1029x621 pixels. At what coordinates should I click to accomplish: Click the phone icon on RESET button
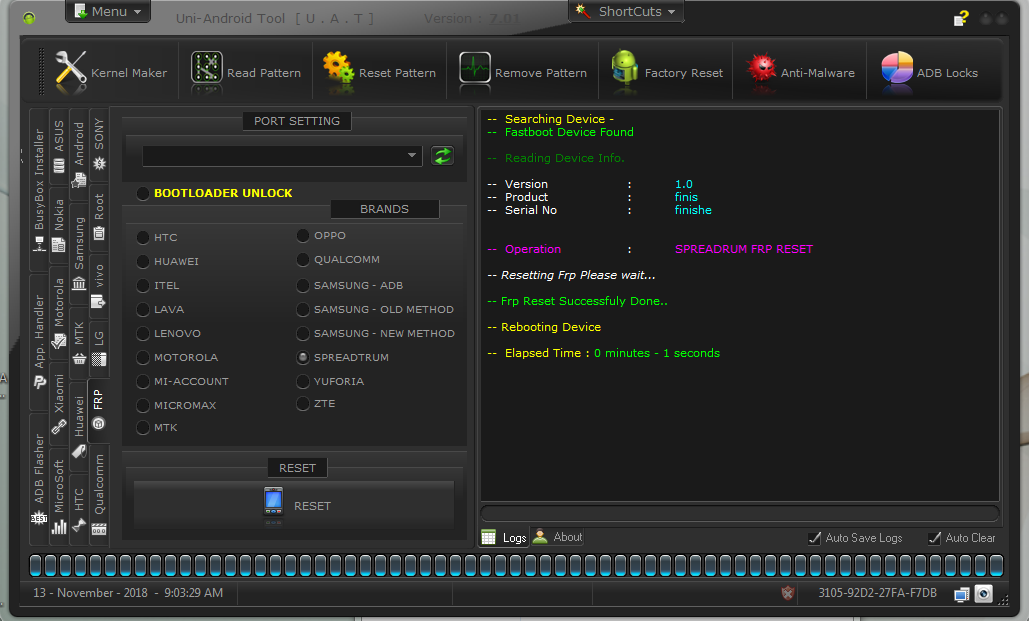(273, 503)
